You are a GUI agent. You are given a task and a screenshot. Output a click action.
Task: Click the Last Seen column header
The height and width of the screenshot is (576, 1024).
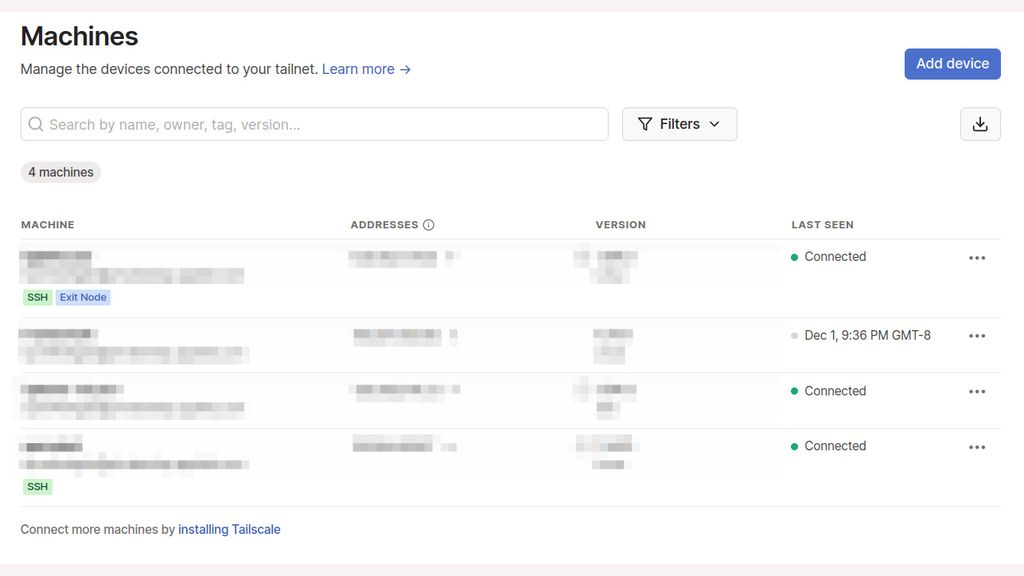822,225
